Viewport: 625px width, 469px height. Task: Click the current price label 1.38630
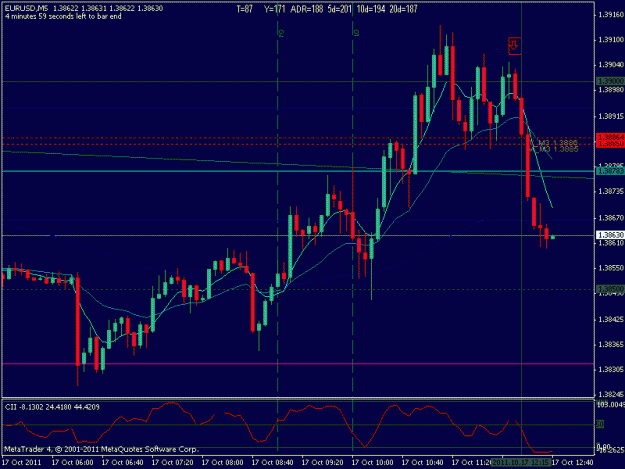click(610, 235)
